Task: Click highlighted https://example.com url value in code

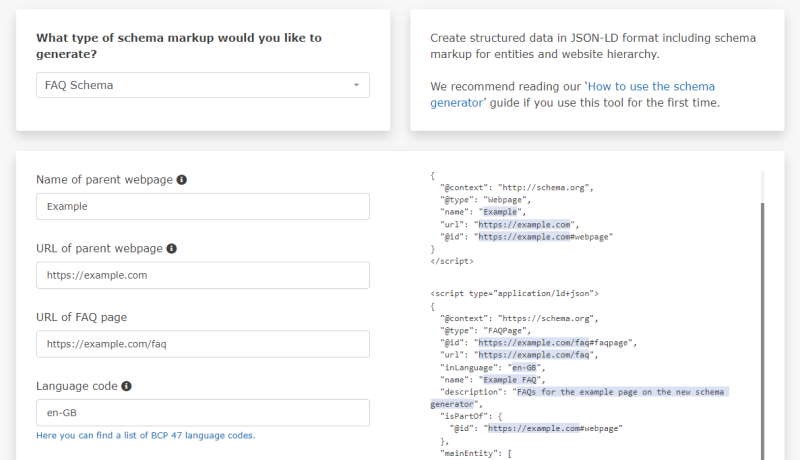Action: (524, 224)
